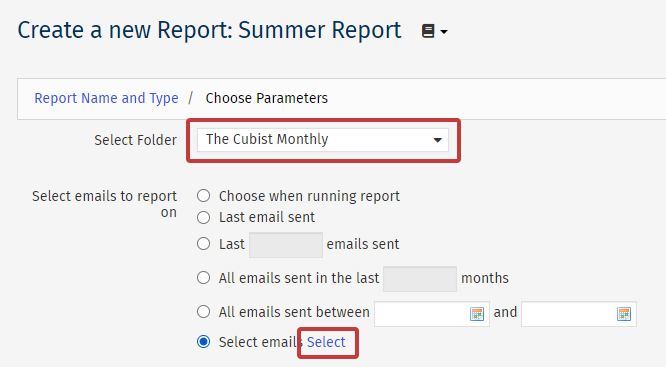Click the 'Create a new Report' page heading
This screenshot has width=666, height=367.
pos(209,31)
